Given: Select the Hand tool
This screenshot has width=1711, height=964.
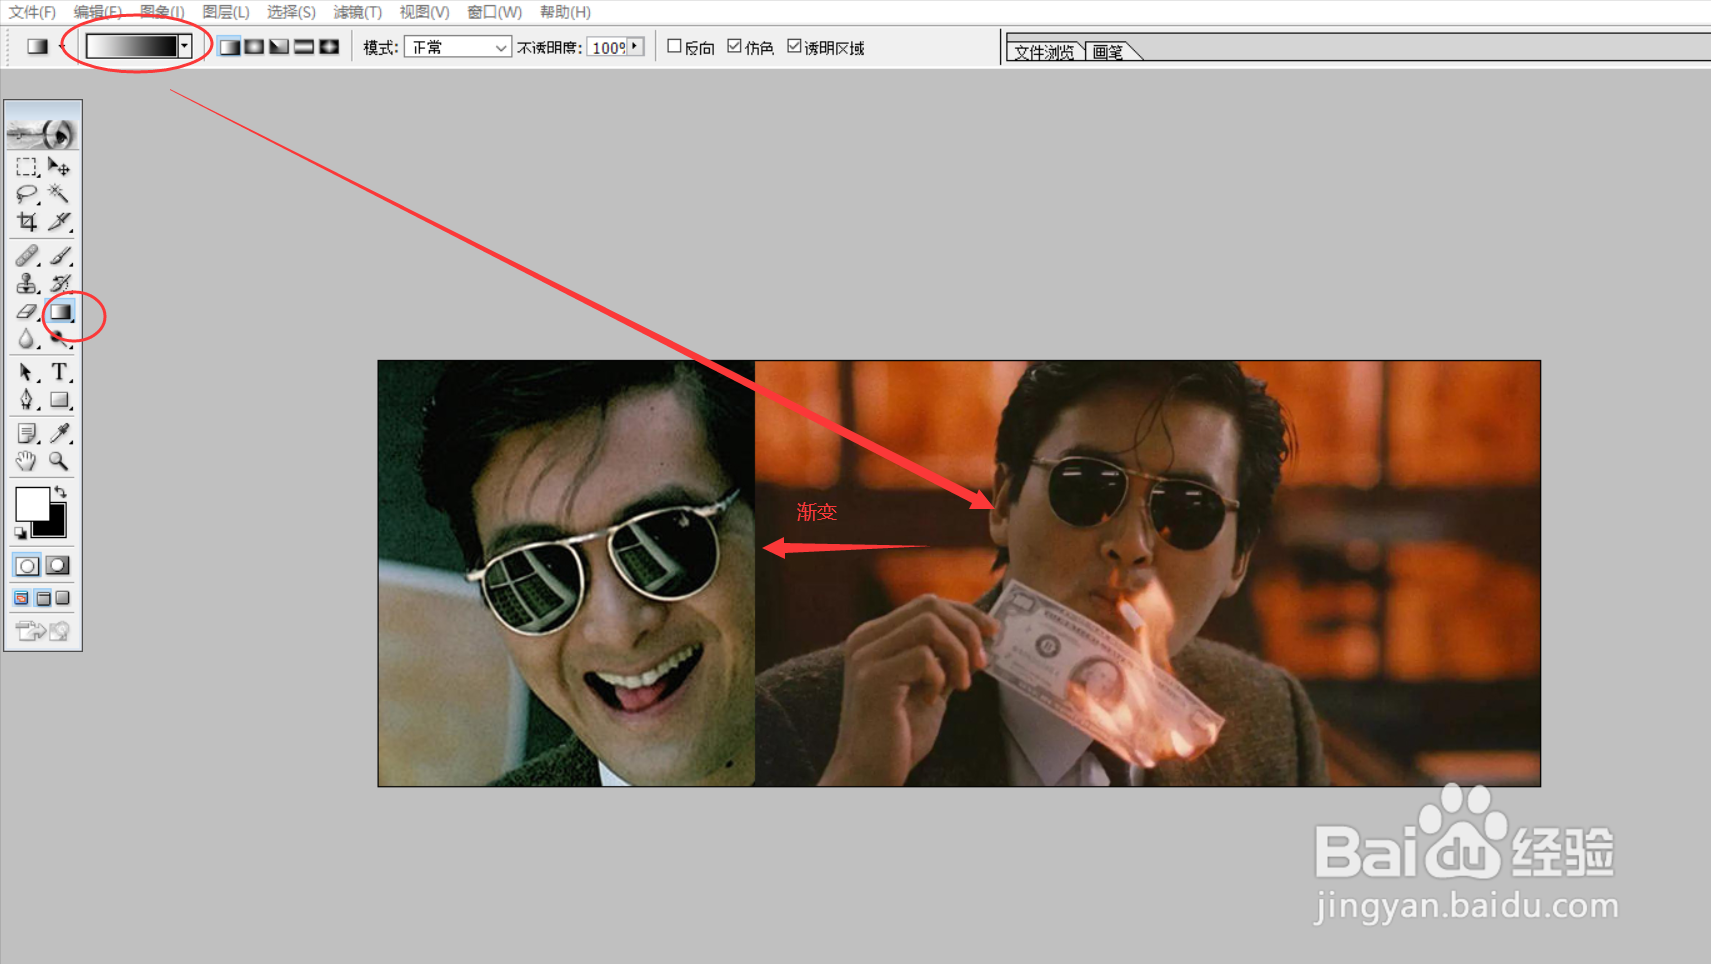Looking at the screenshot, I should 26,461.
